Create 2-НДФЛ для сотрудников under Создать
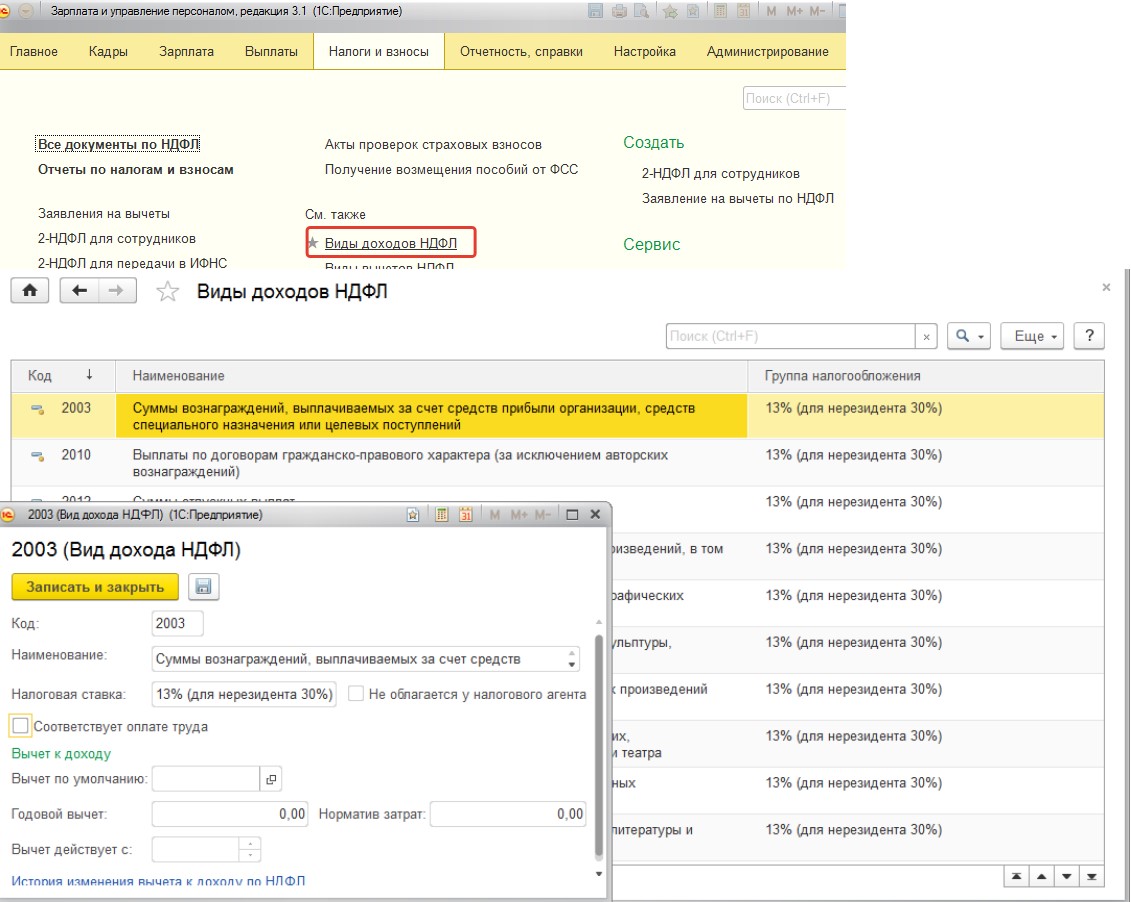Screen dimensions: 1131x902 721,173
